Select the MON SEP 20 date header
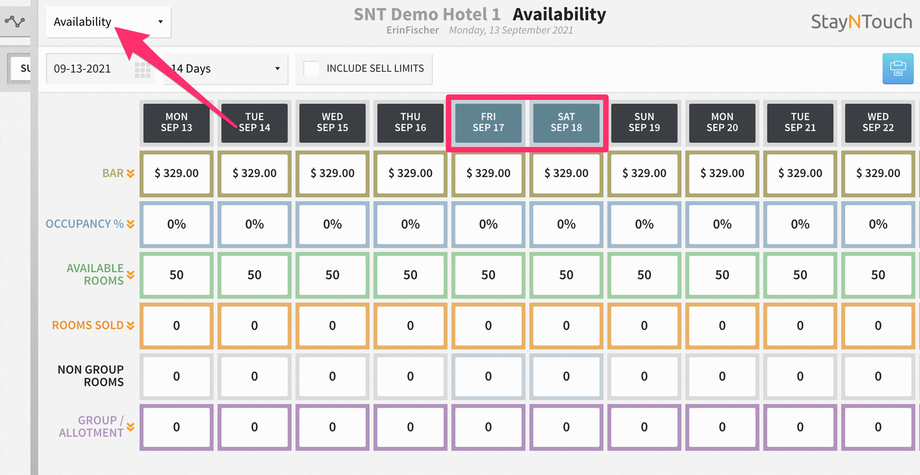 (x=722, y=123)
